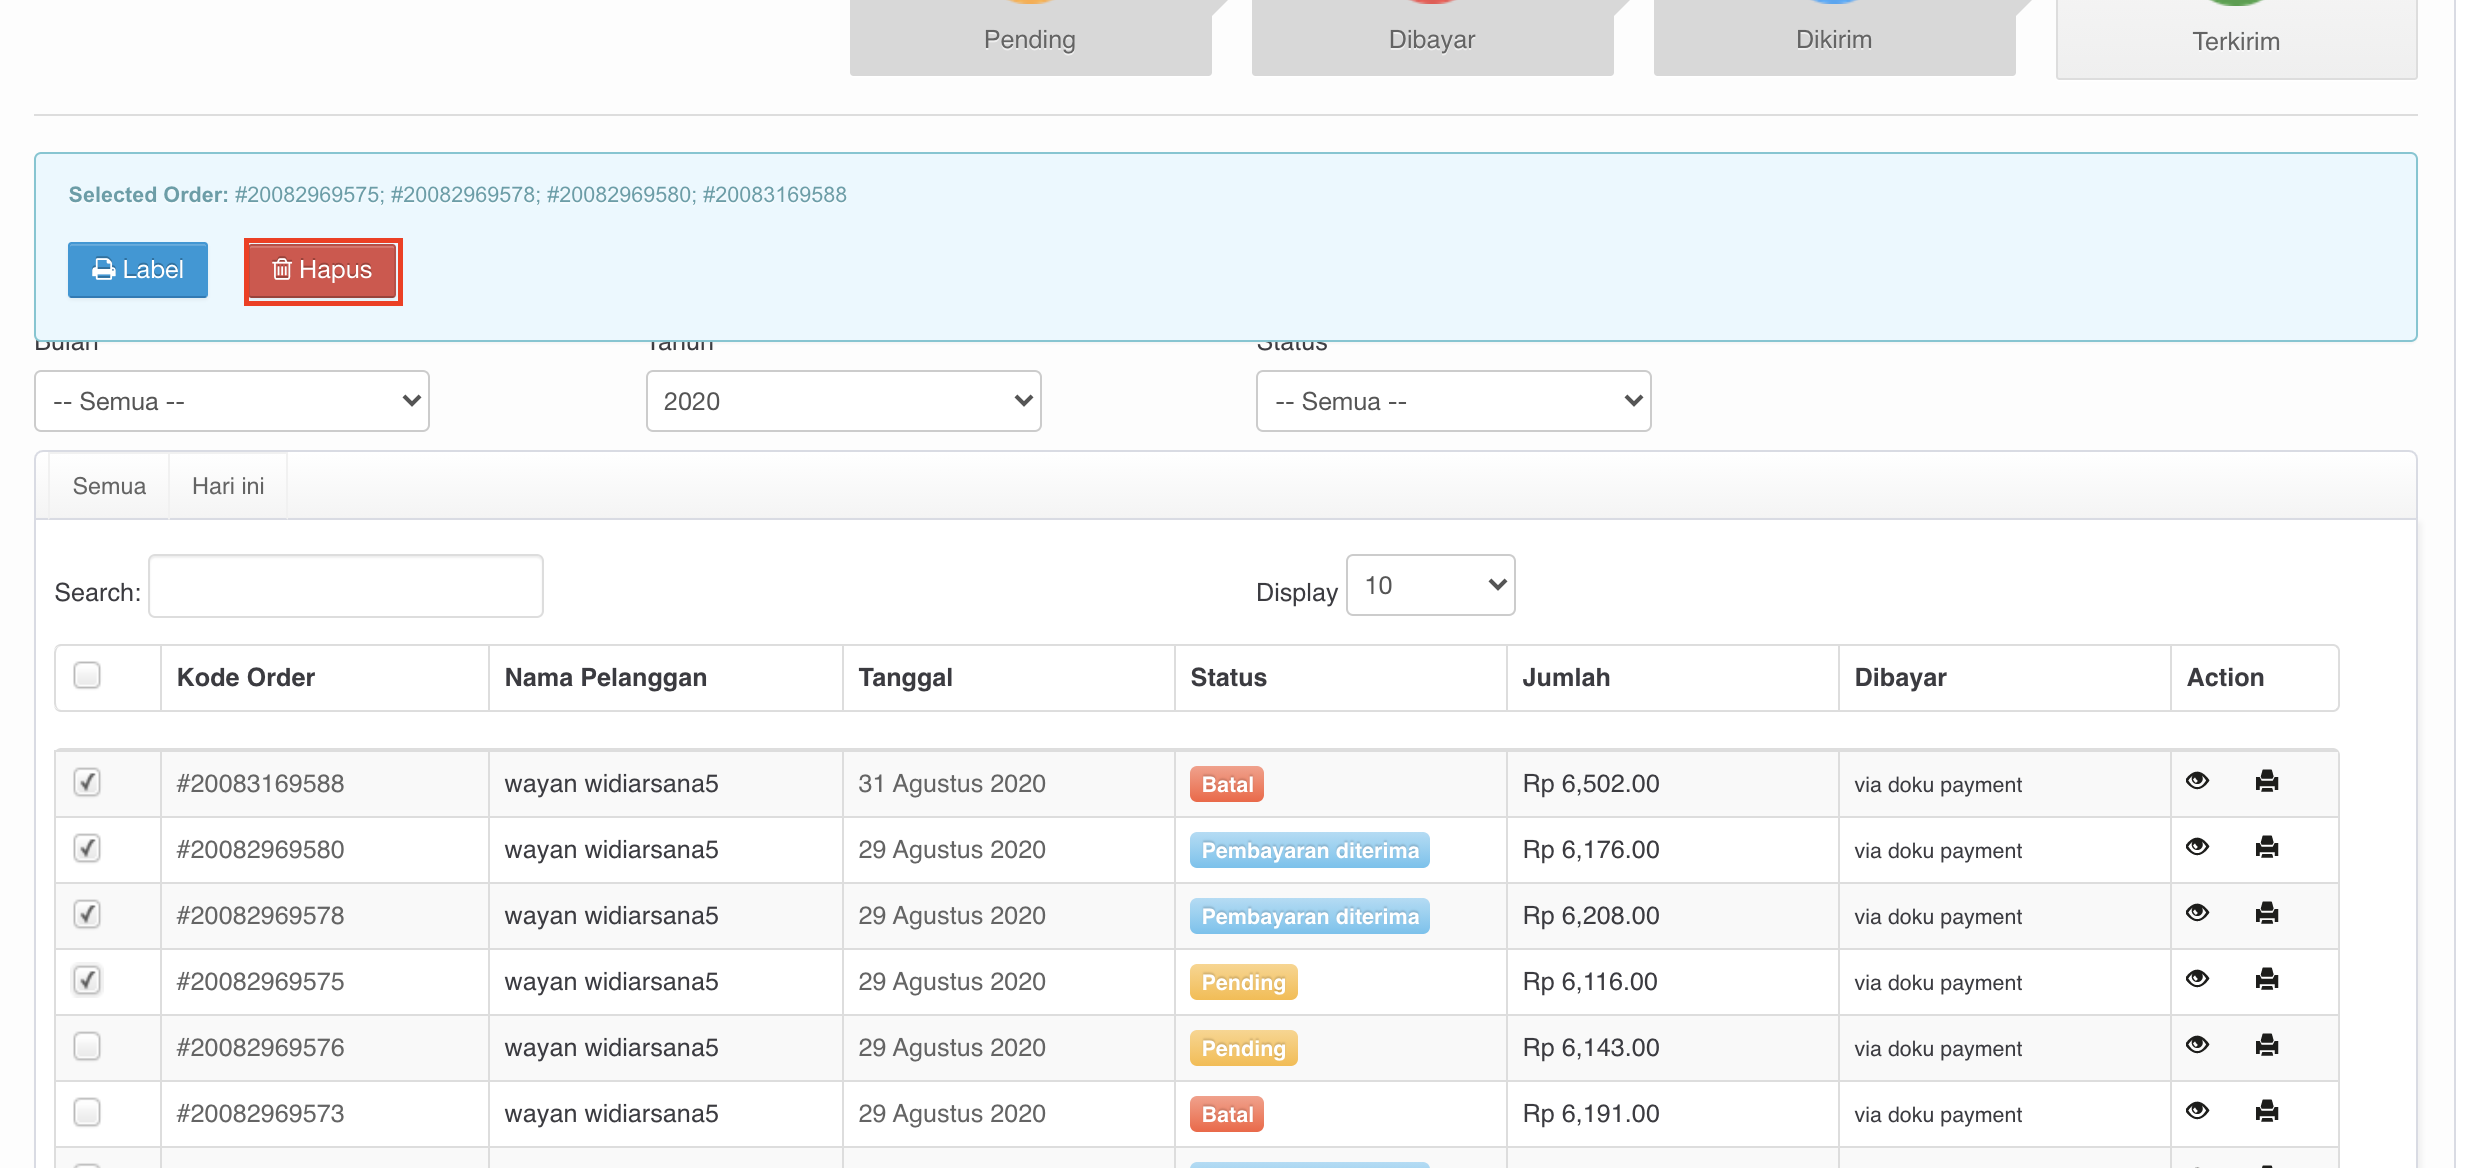Open the Display rows dropdown showing 10
Image resolution: width=2468 pixels, height=1168 pixels.
(1430, 585)
